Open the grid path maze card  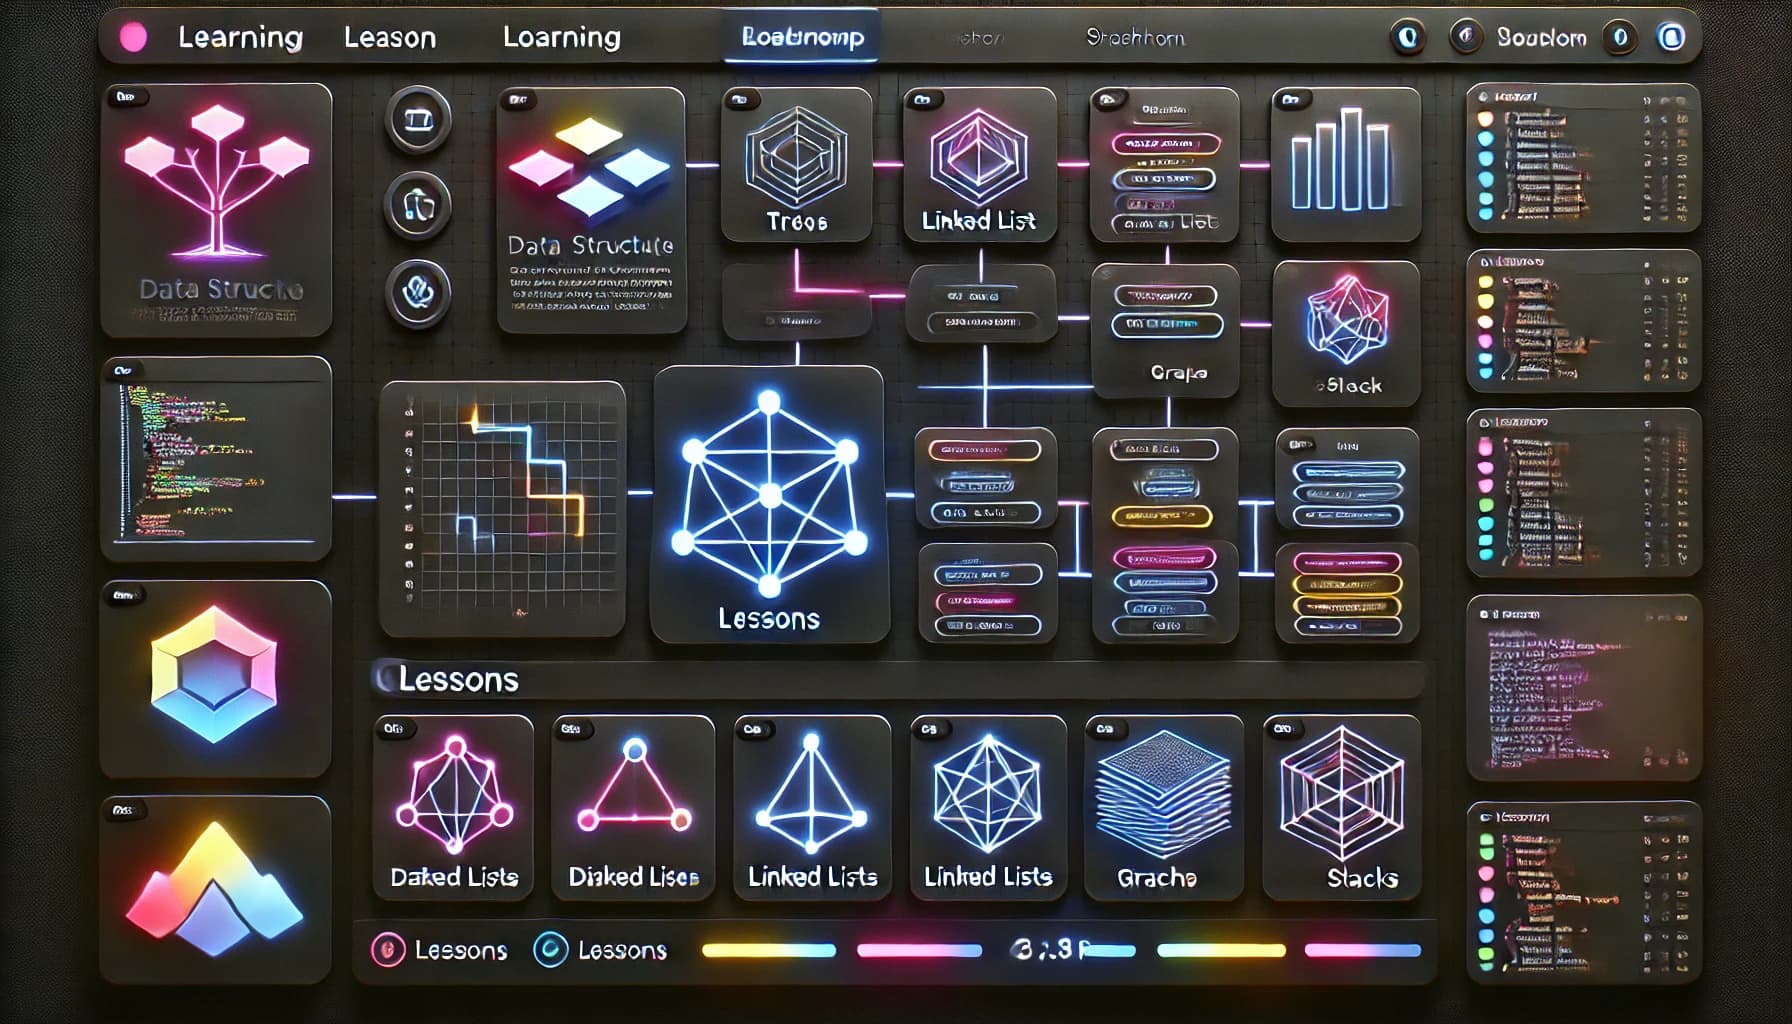502,508
